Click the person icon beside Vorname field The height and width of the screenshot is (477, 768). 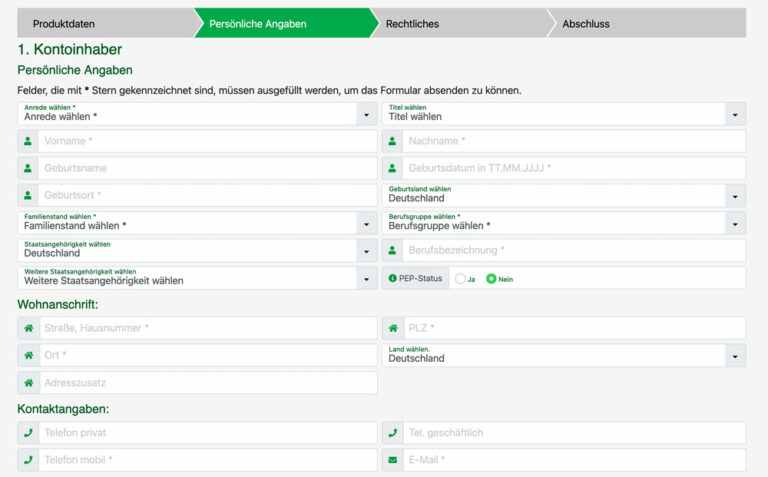(x=28, y=141)
